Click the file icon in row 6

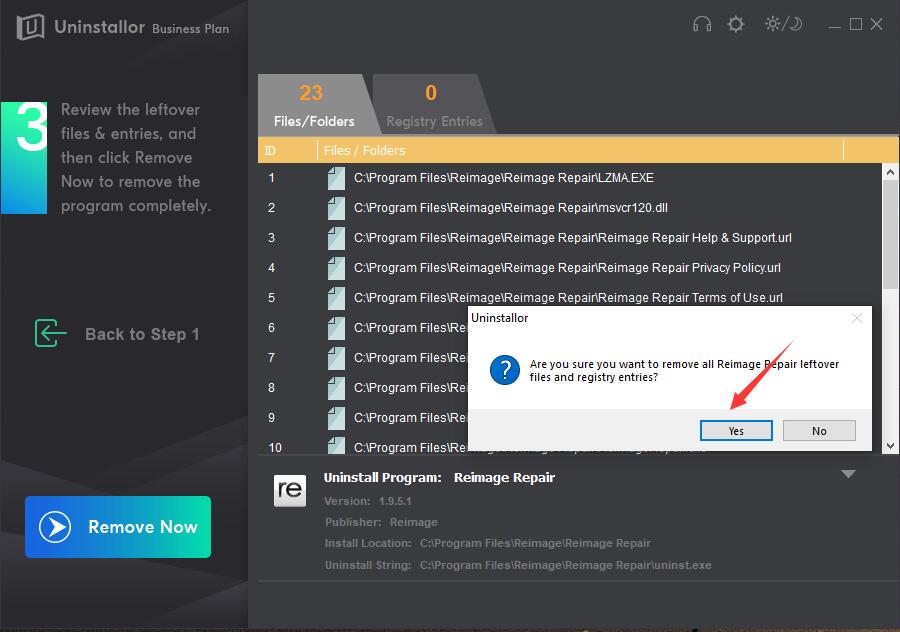[x=336, y=328]
